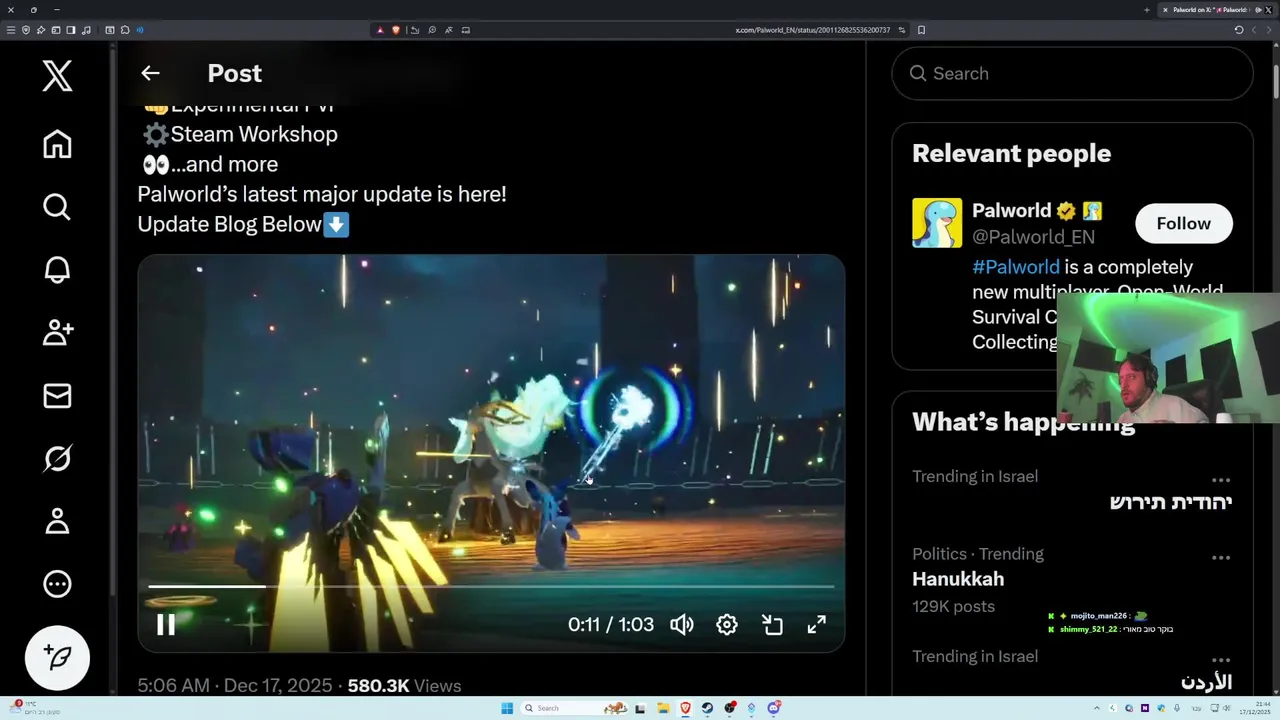Toggle picture-in-picture for the video
The image size is (1280, 720).
tap(772, 625)
